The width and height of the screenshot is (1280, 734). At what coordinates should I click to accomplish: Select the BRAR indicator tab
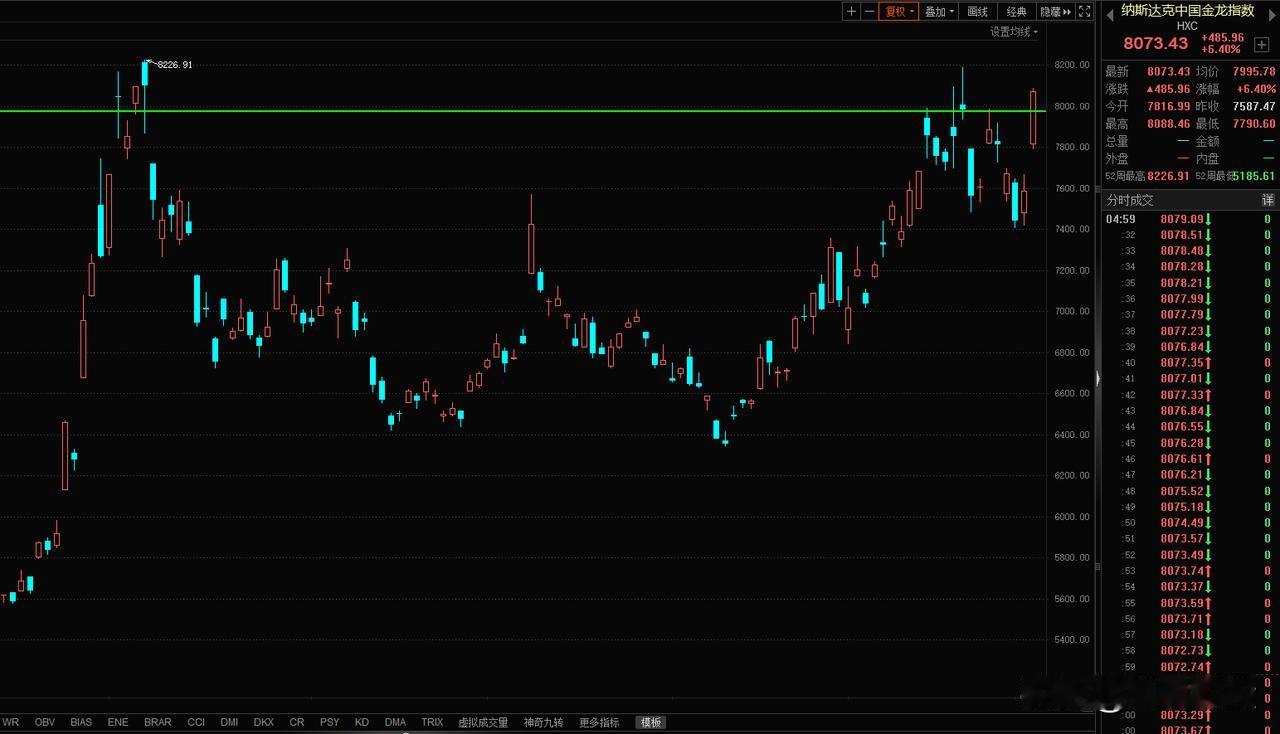(x=158, y=722)
